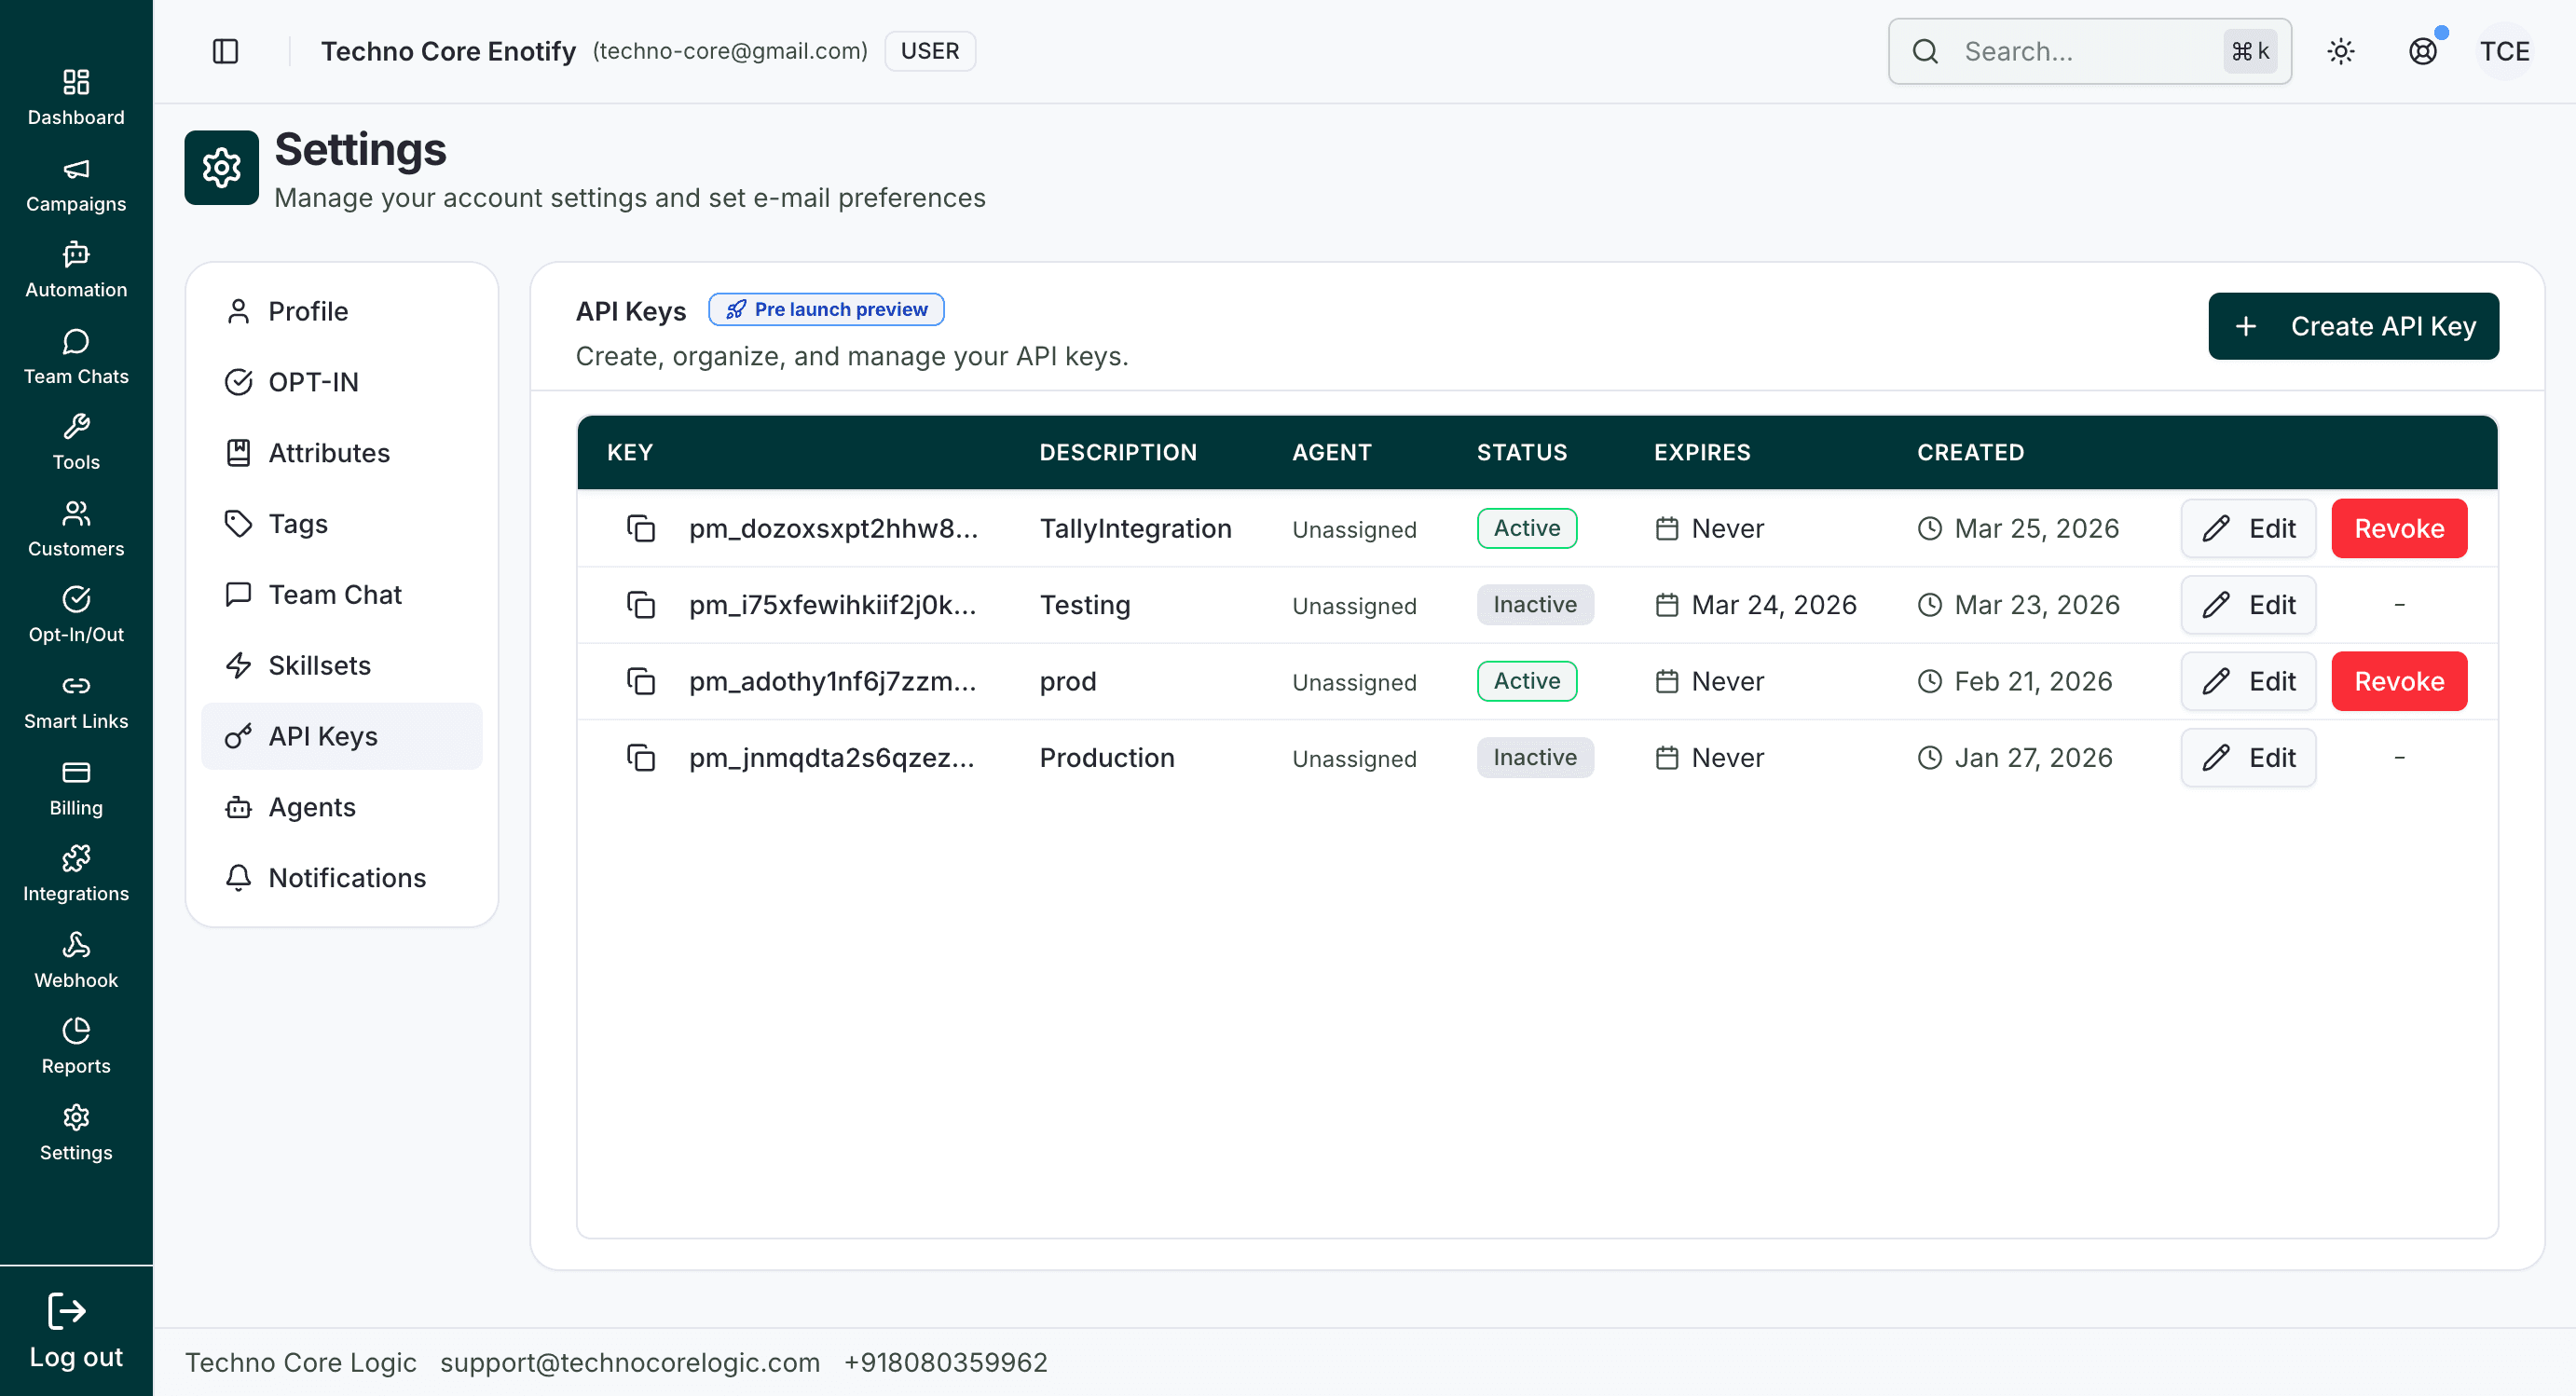Click Active status of prod key
The height and width of the screenshot is (1396, 2576).
(x=1527, y=681)
